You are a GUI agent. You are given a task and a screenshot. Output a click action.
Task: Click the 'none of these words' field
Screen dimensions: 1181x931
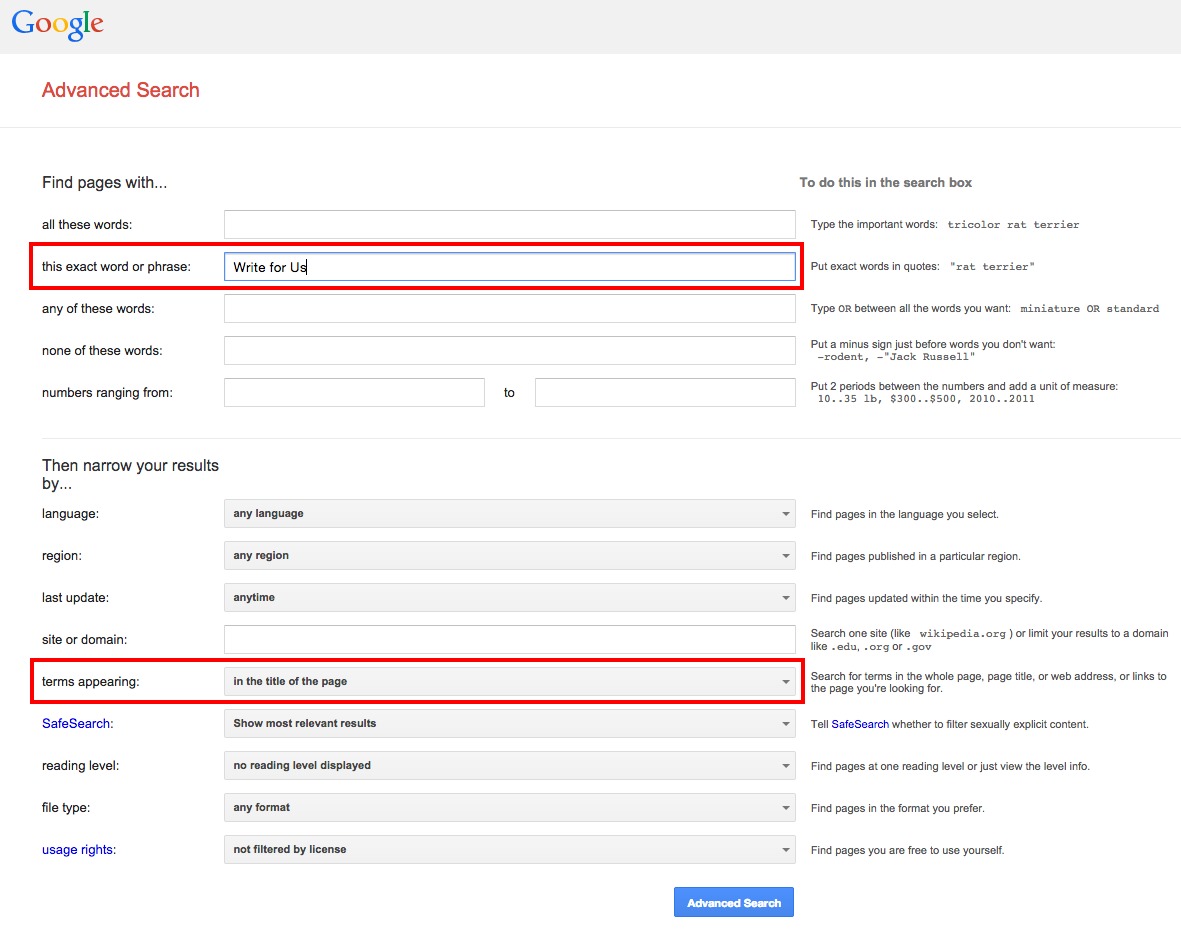(509, 351)
